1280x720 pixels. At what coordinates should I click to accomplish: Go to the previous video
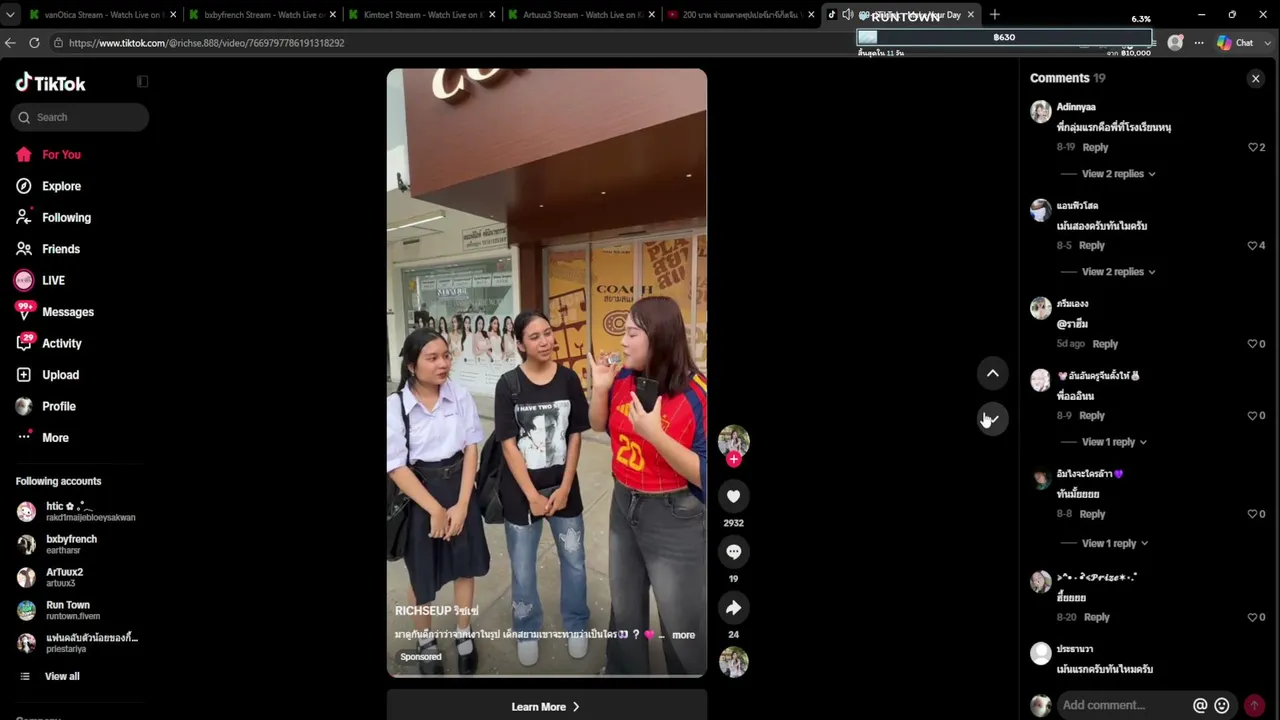[993, 373]
